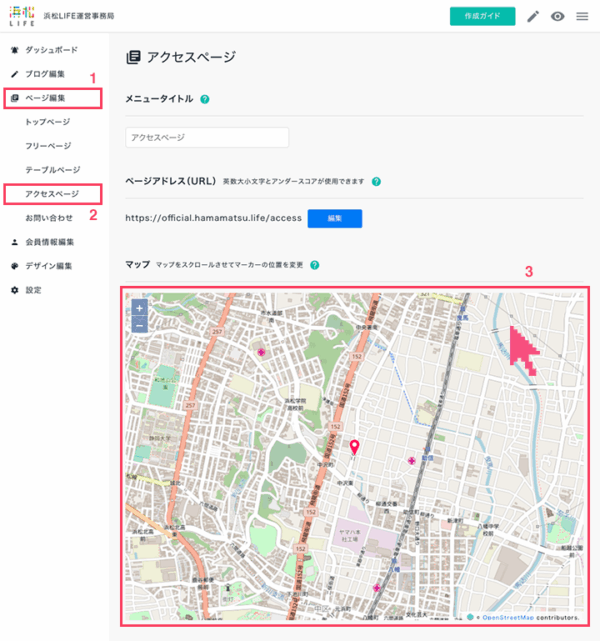The width and height of the screenshot is (600, 641).
Task: Open 会員情報編集 in the sidebar
Action: point(49,242)
